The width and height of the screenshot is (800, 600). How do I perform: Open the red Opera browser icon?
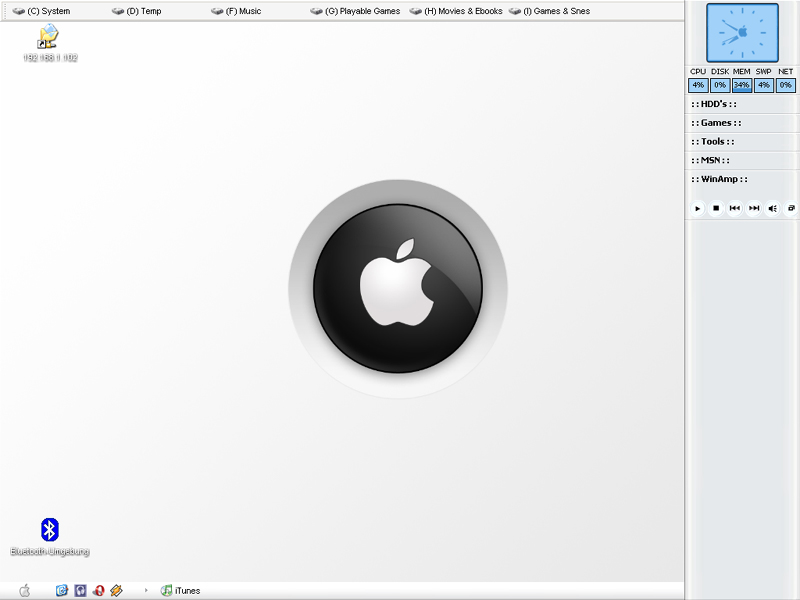click(x=98, y=590)
